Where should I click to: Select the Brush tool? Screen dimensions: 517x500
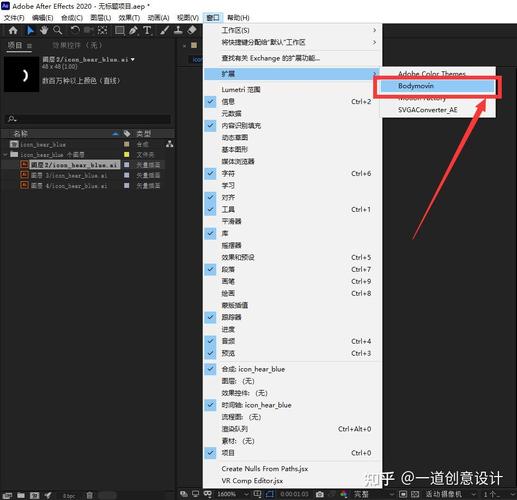[164, 31]
